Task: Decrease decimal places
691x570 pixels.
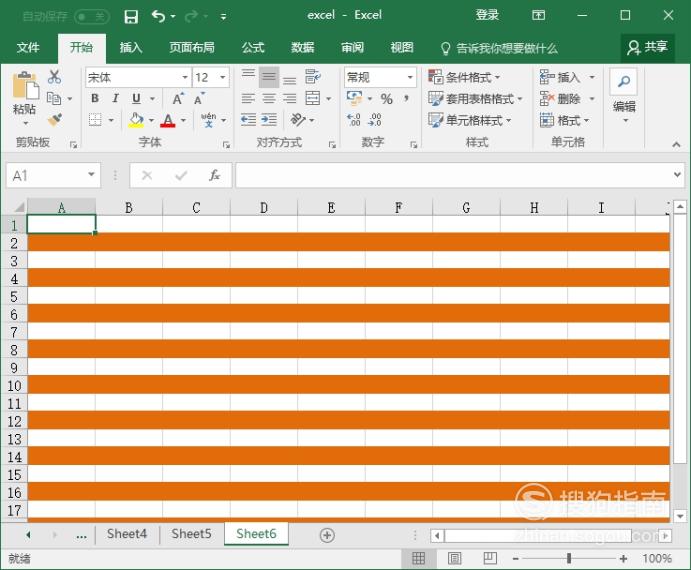Action: tap(375, 119)
